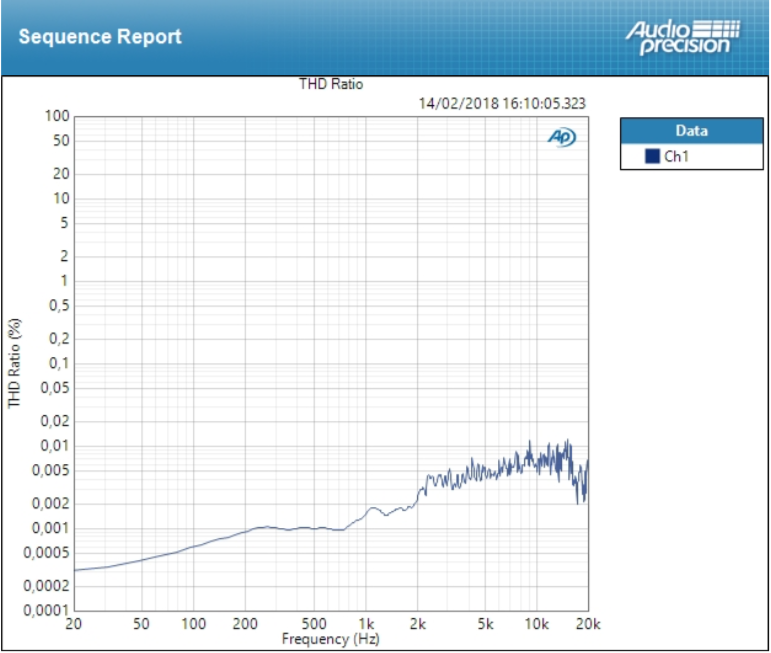
Task: Click the 2k tick on frequency axis
Action: (419, 625)
